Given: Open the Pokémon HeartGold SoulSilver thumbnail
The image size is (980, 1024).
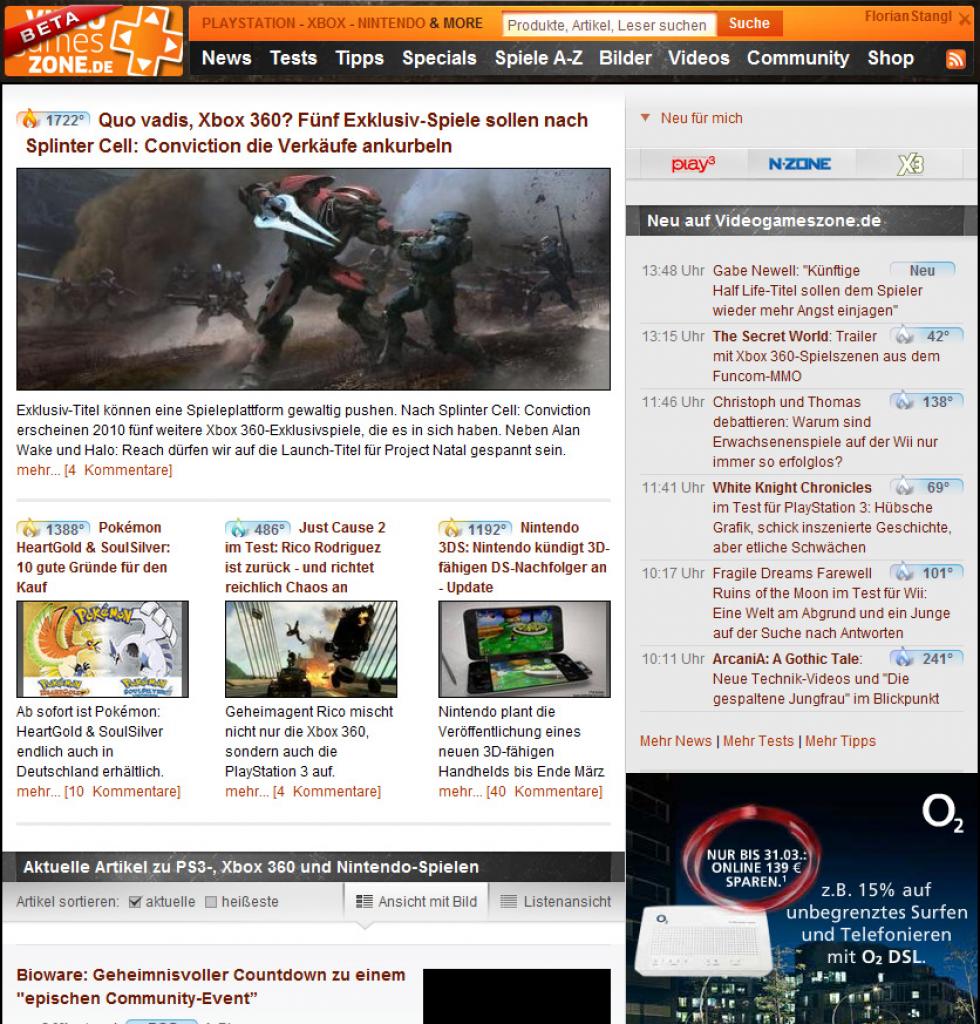Looking at the screenshot, I should point(103,649).
